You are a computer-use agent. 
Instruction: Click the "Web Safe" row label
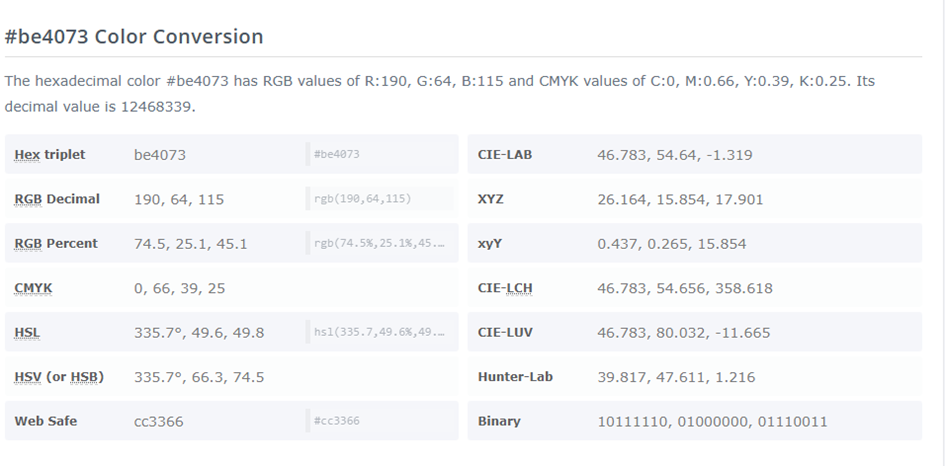click(x=46, y=421)
